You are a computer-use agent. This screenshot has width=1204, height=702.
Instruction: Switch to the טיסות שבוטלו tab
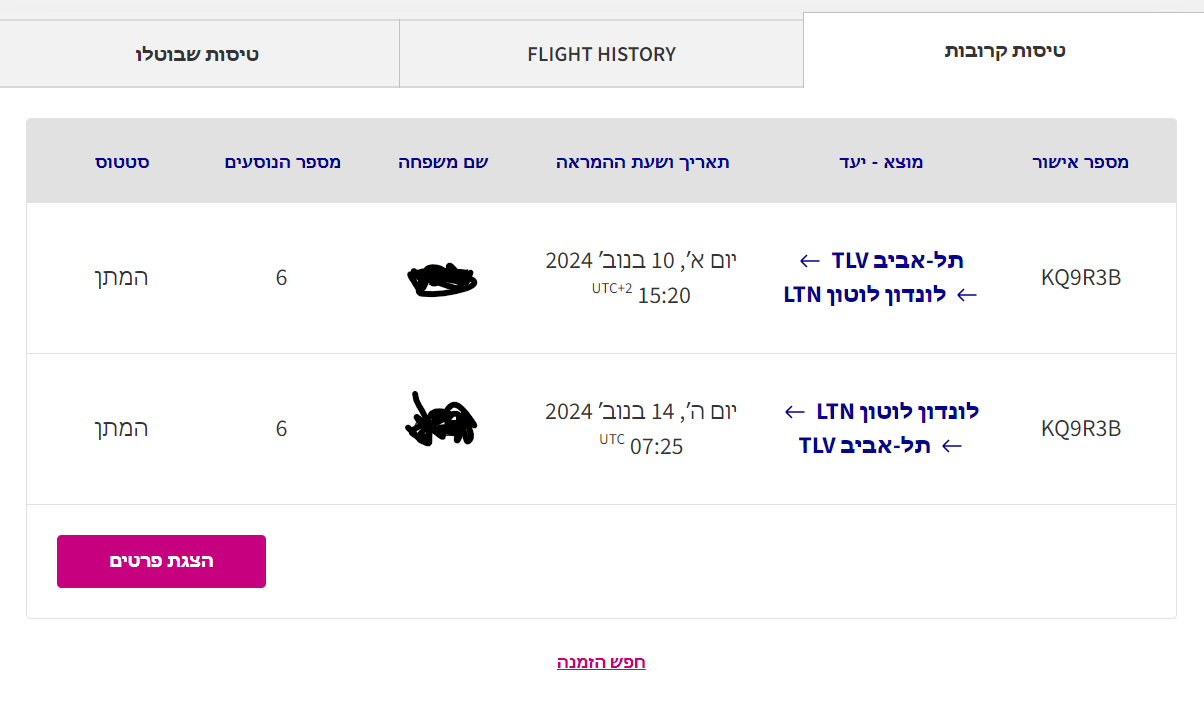198,54
